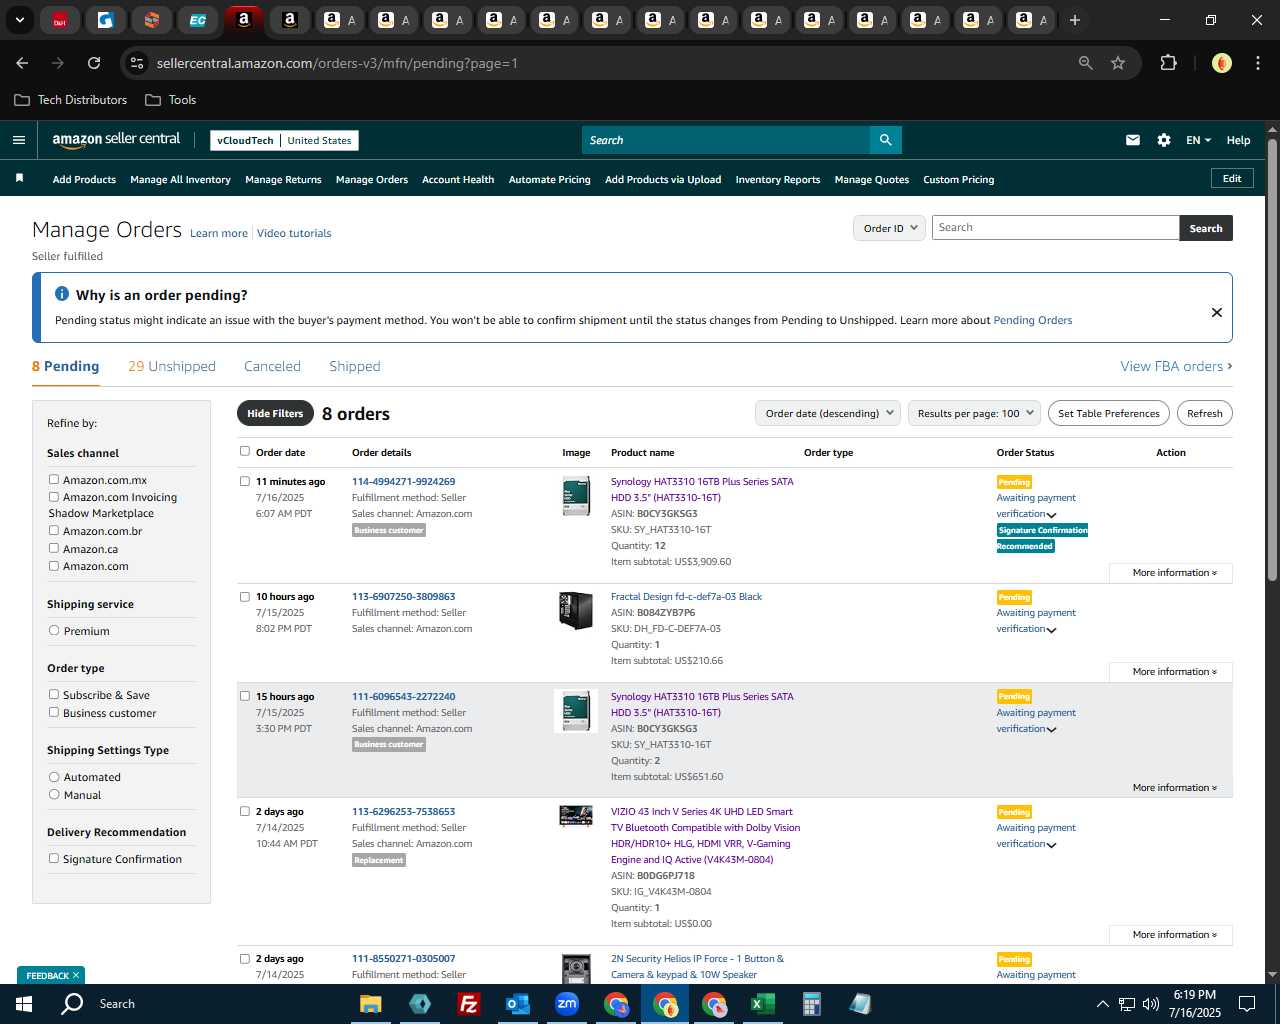Image resolution: width=1280 pixels, height=1024 pixels.
Task: Open a new browser tab
Action: (x=1075, y=20)
